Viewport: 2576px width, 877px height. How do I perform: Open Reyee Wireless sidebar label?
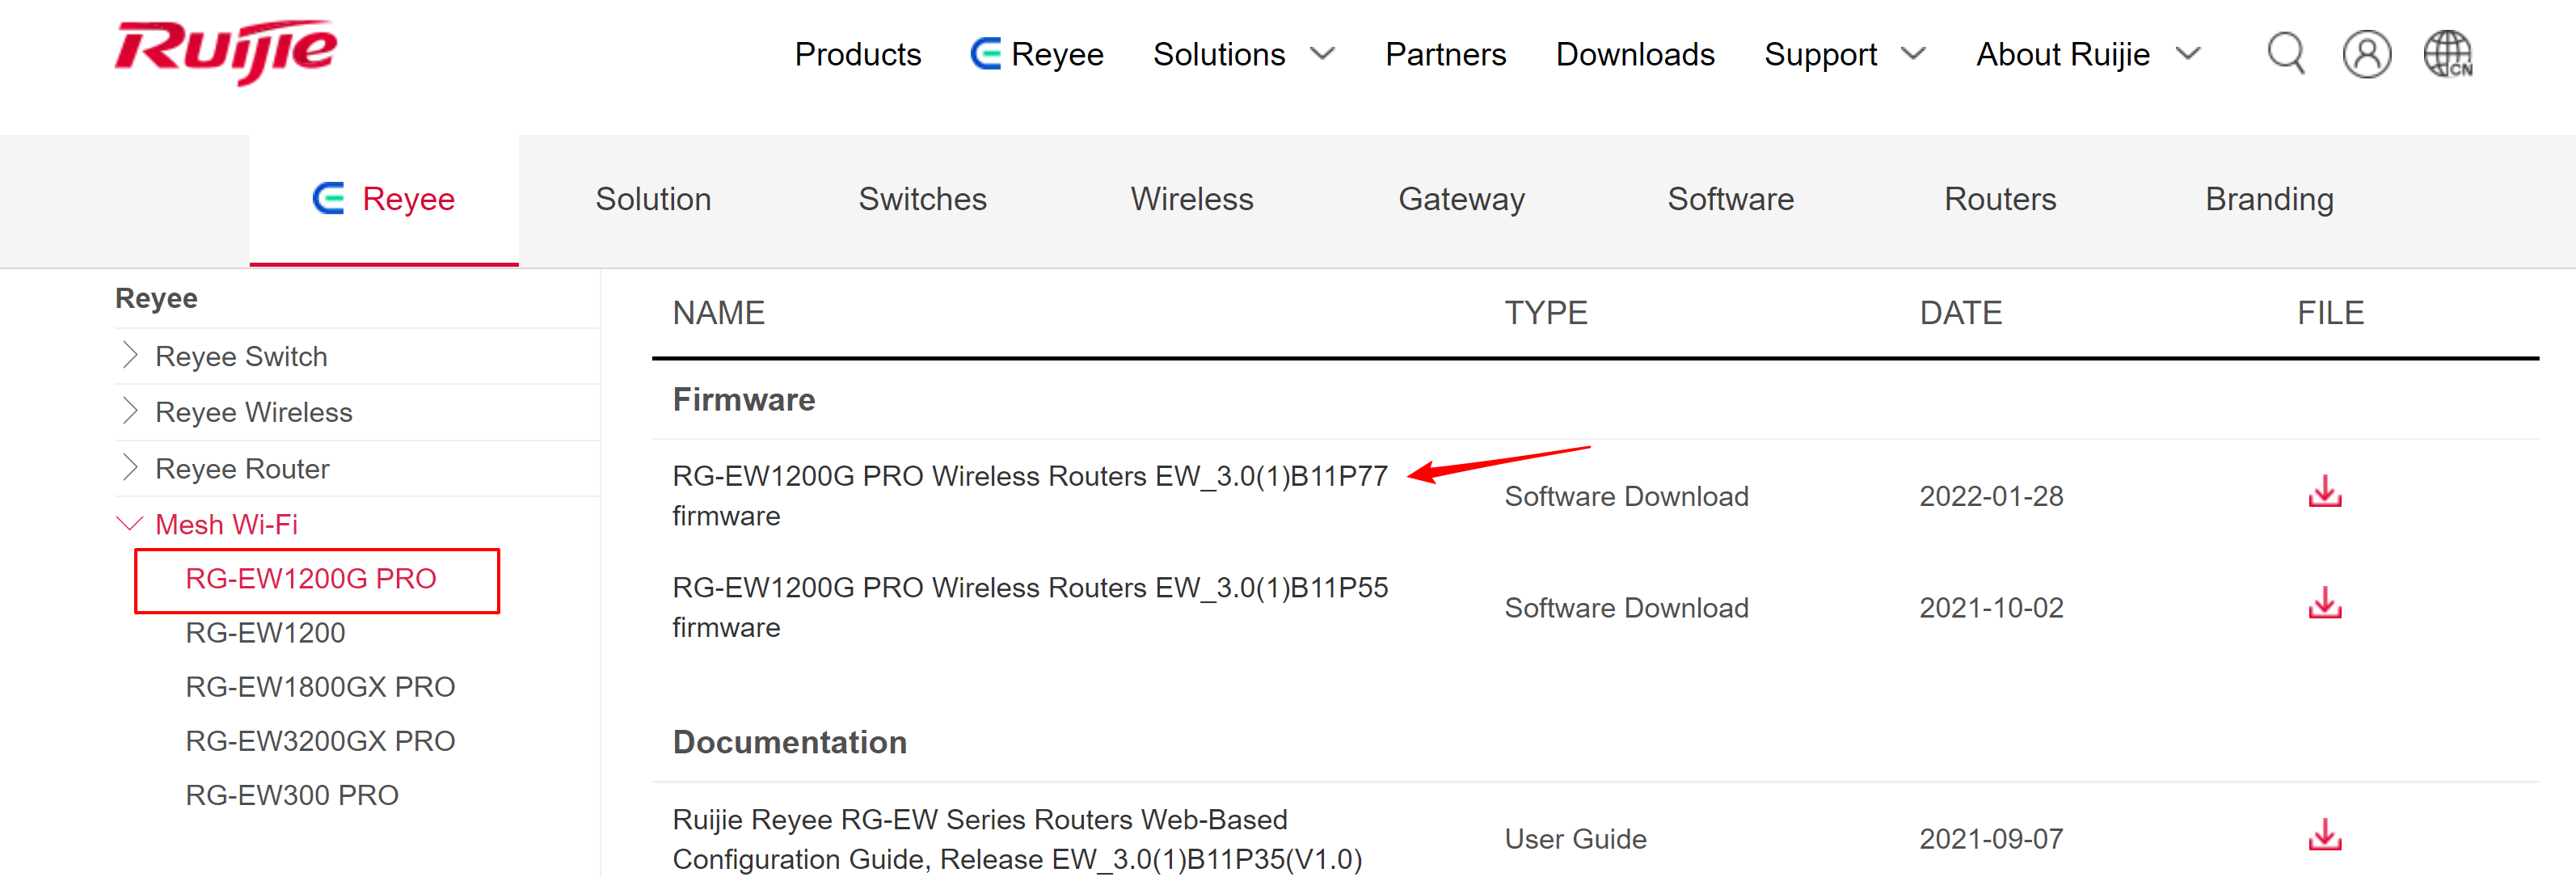[254, 412]
